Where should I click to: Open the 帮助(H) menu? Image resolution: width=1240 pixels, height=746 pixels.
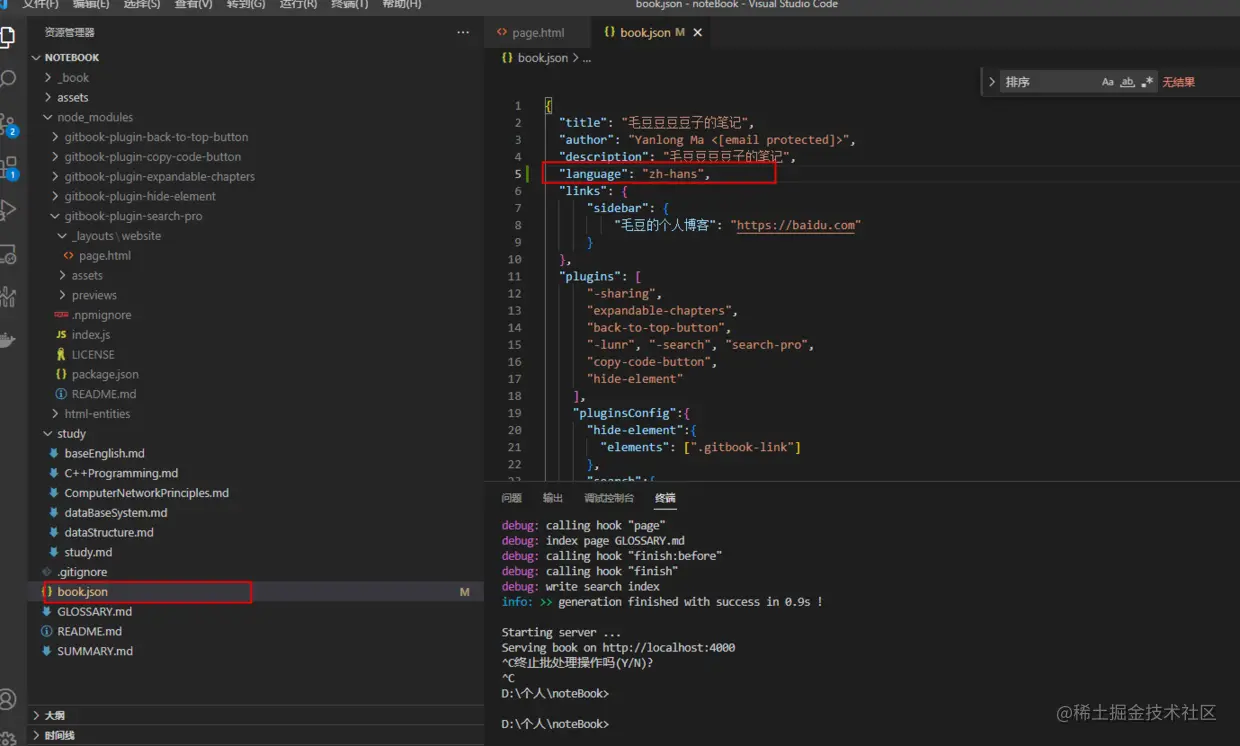pyautogui.click(x=402, y=4)
